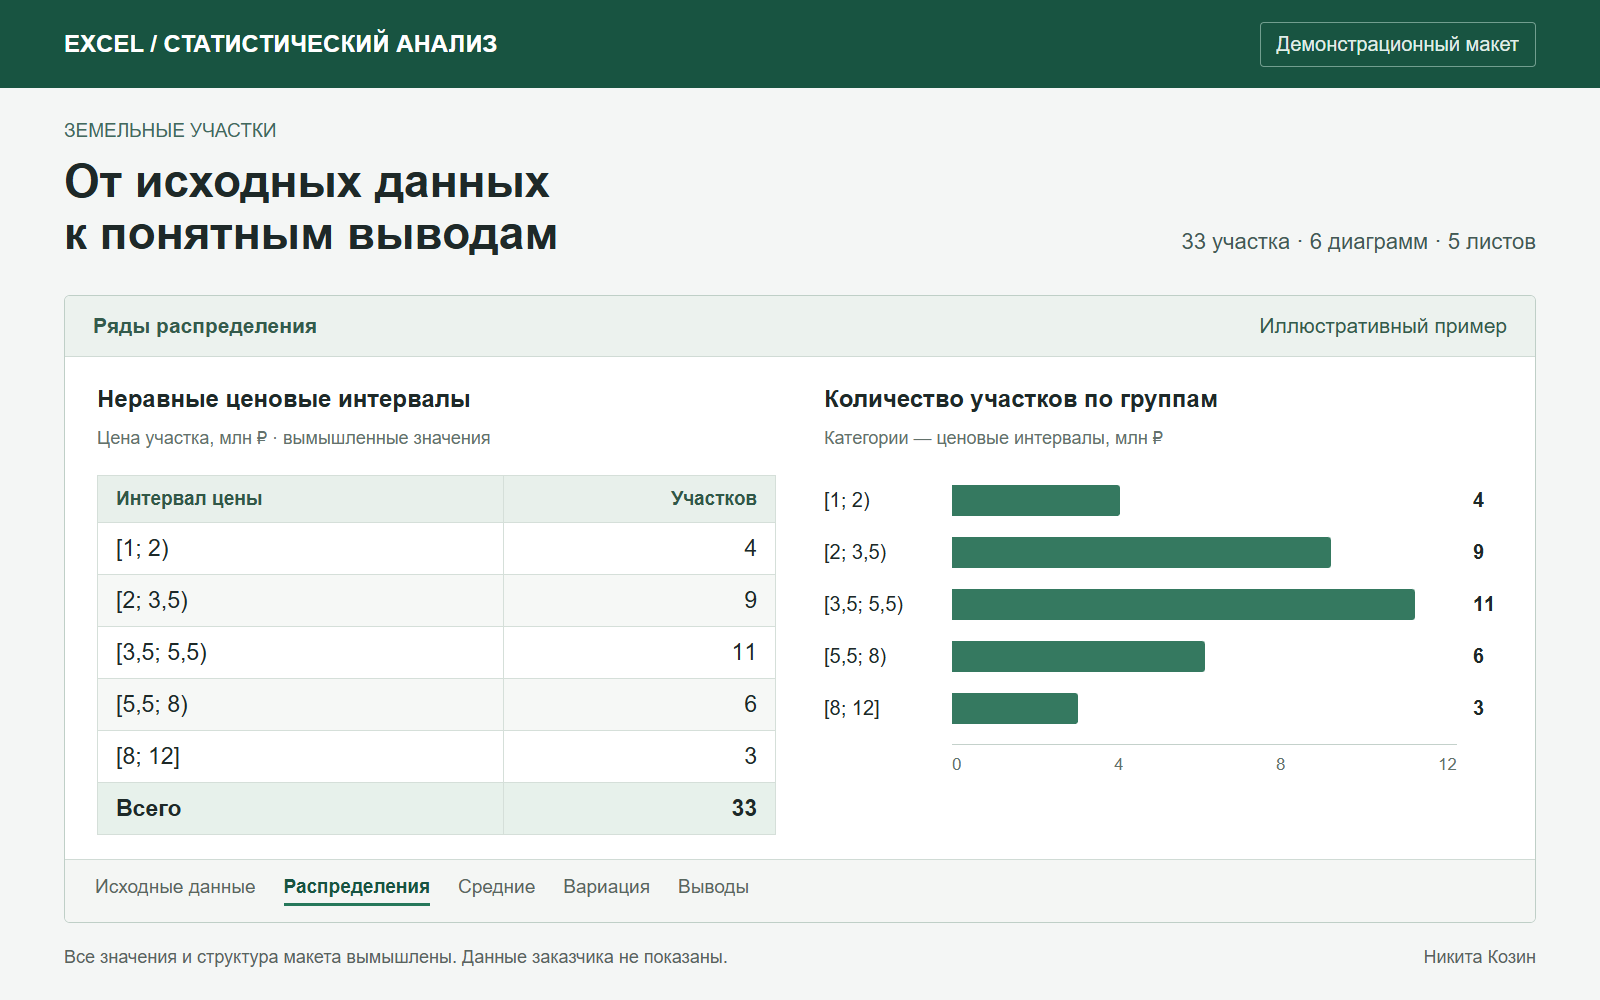This screenshot has height=1000, width=1600.
Task: Click the Интервал цены column header
Action: tap(300, 499)
